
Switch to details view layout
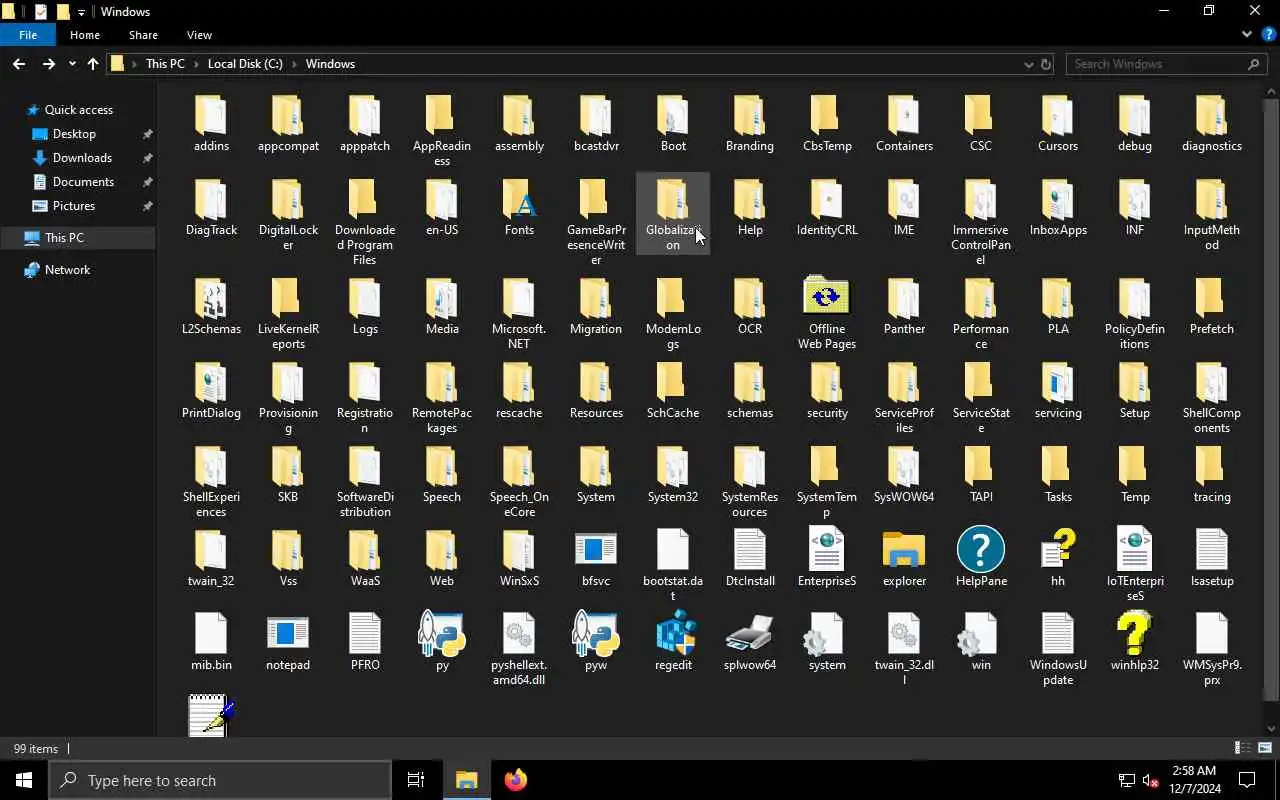tap(1243, 748)
